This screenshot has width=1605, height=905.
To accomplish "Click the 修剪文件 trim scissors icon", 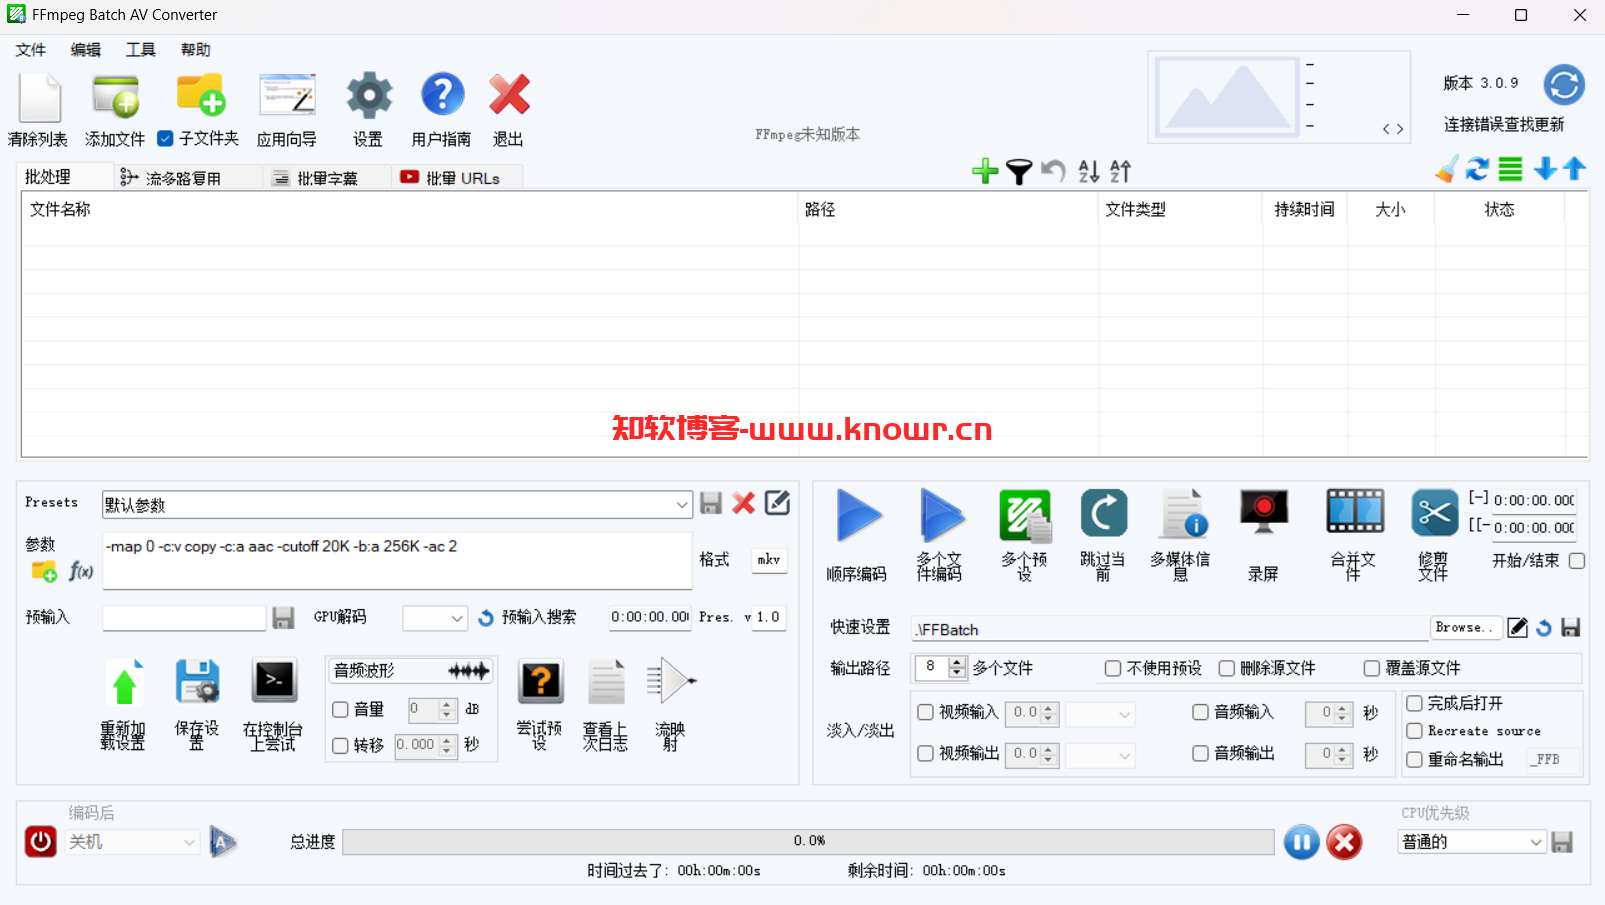I will (x=1434, y=514).
